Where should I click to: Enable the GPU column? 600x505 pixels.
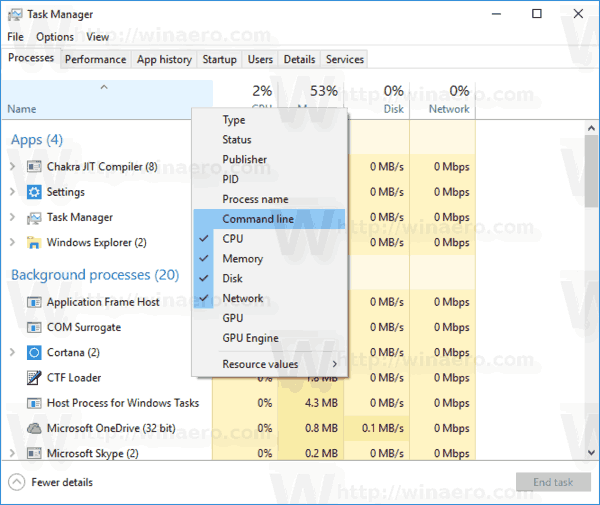click(x=270, y=318)
